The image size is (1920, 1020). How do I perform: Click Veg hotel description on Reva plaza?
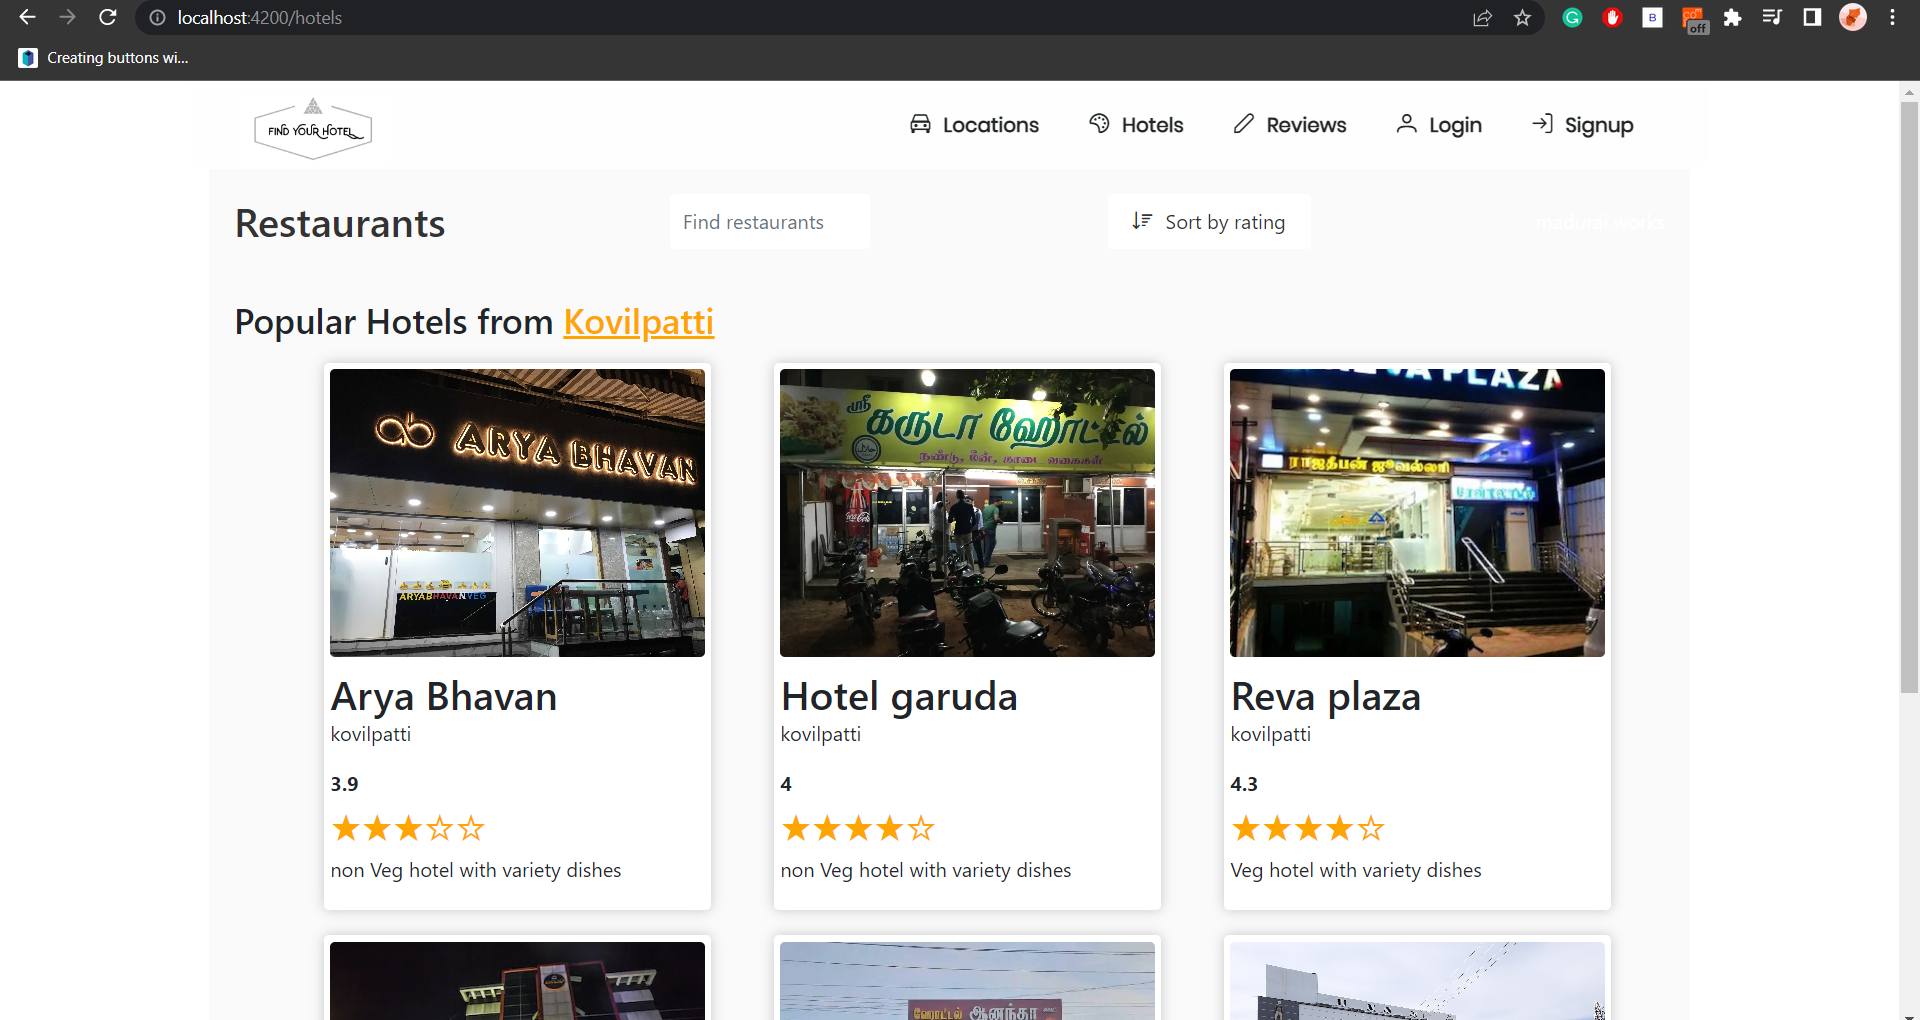point(1356,870)
